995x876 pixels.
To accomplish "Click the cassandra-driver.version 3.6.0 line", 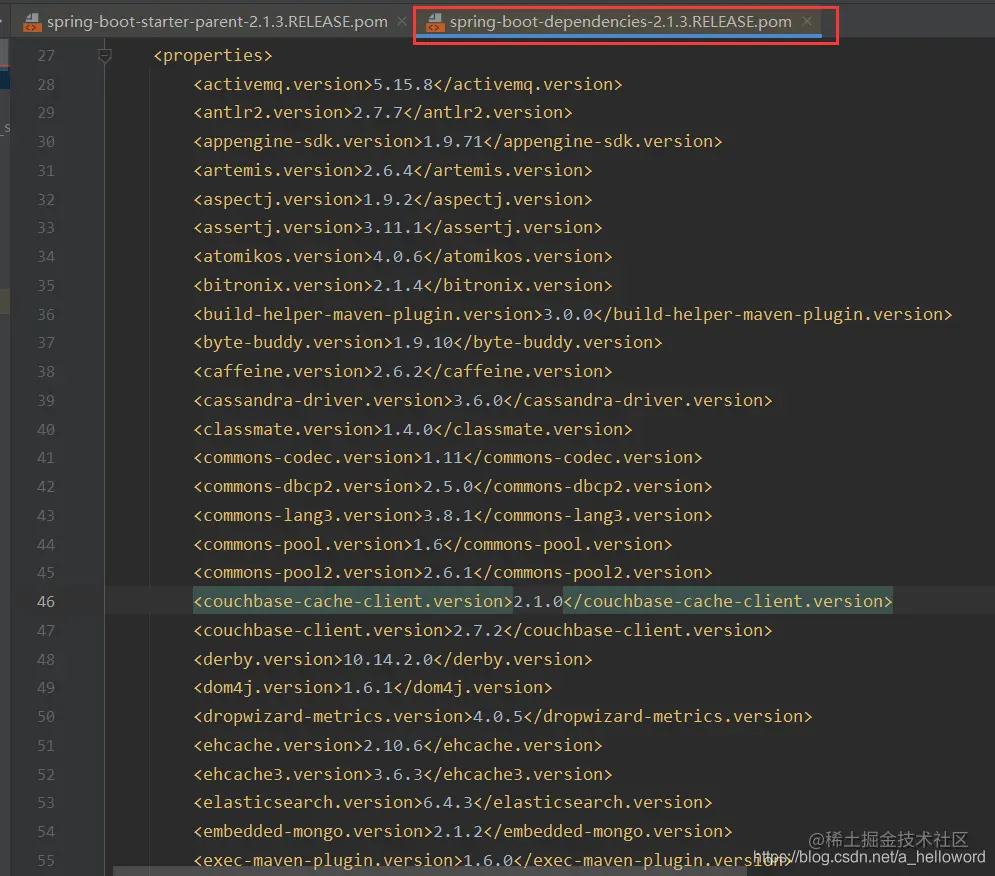I will coord(483,401).
